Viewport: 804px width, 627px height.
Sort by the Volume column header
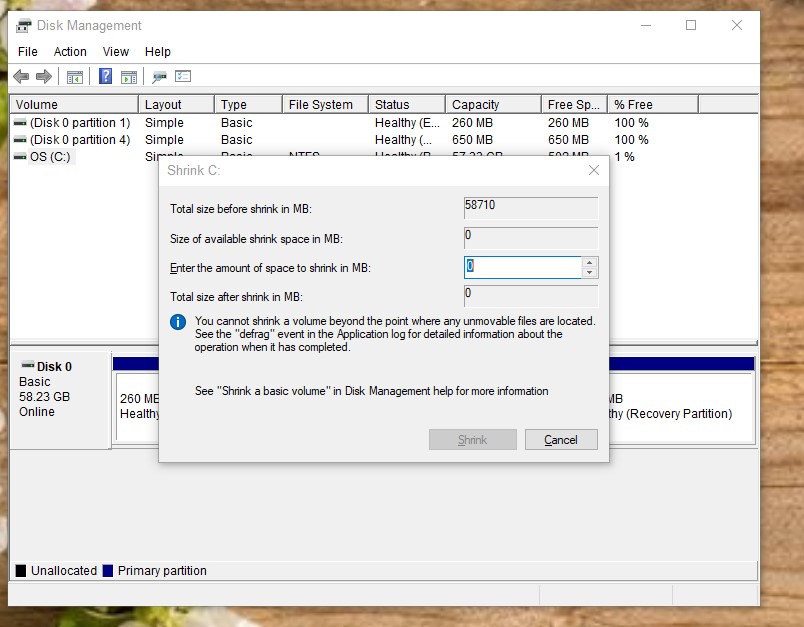click(74, 105)
